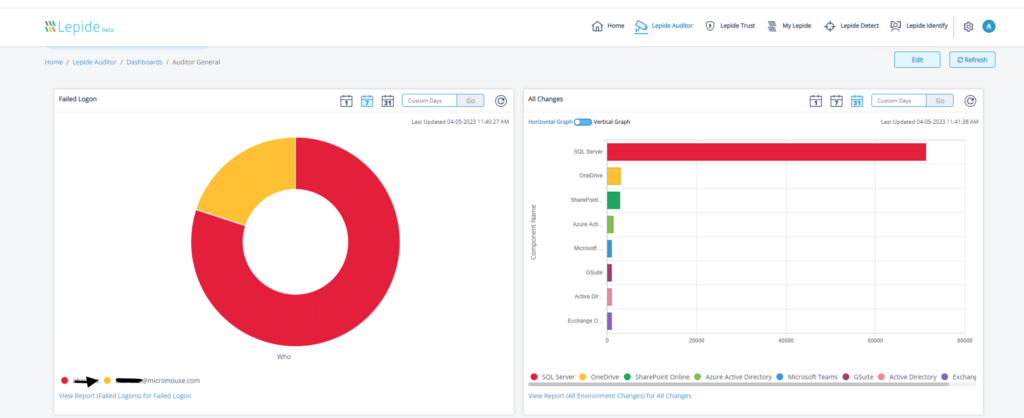The image size is (1024, 418).
Task: Click Horizontal Graph label
Action: (x=551, y=122)
